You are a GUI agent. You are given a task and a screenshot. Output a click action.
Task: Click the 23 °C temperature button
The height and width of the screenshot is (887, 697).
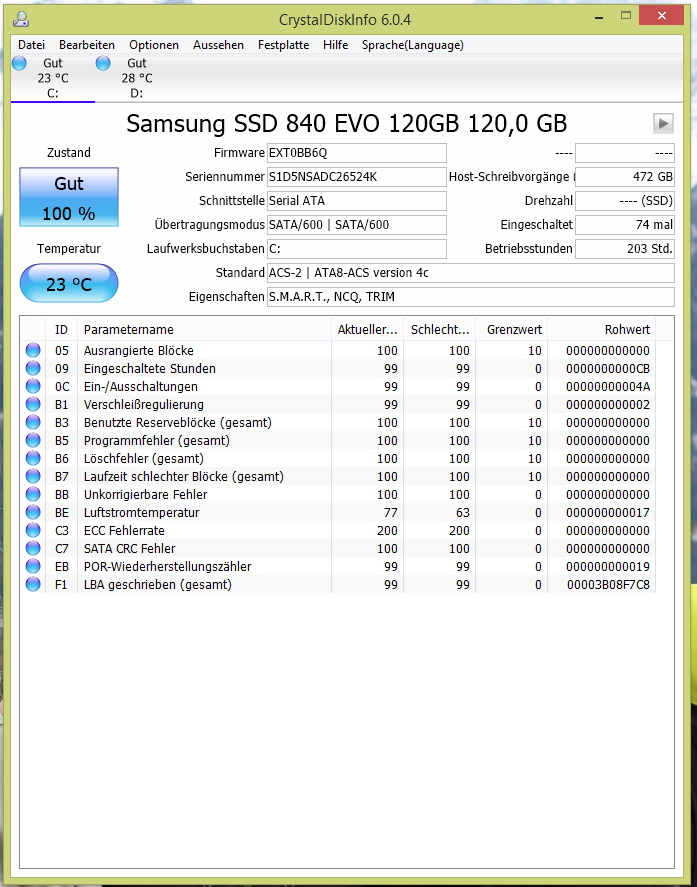click(x=69, y=283)
